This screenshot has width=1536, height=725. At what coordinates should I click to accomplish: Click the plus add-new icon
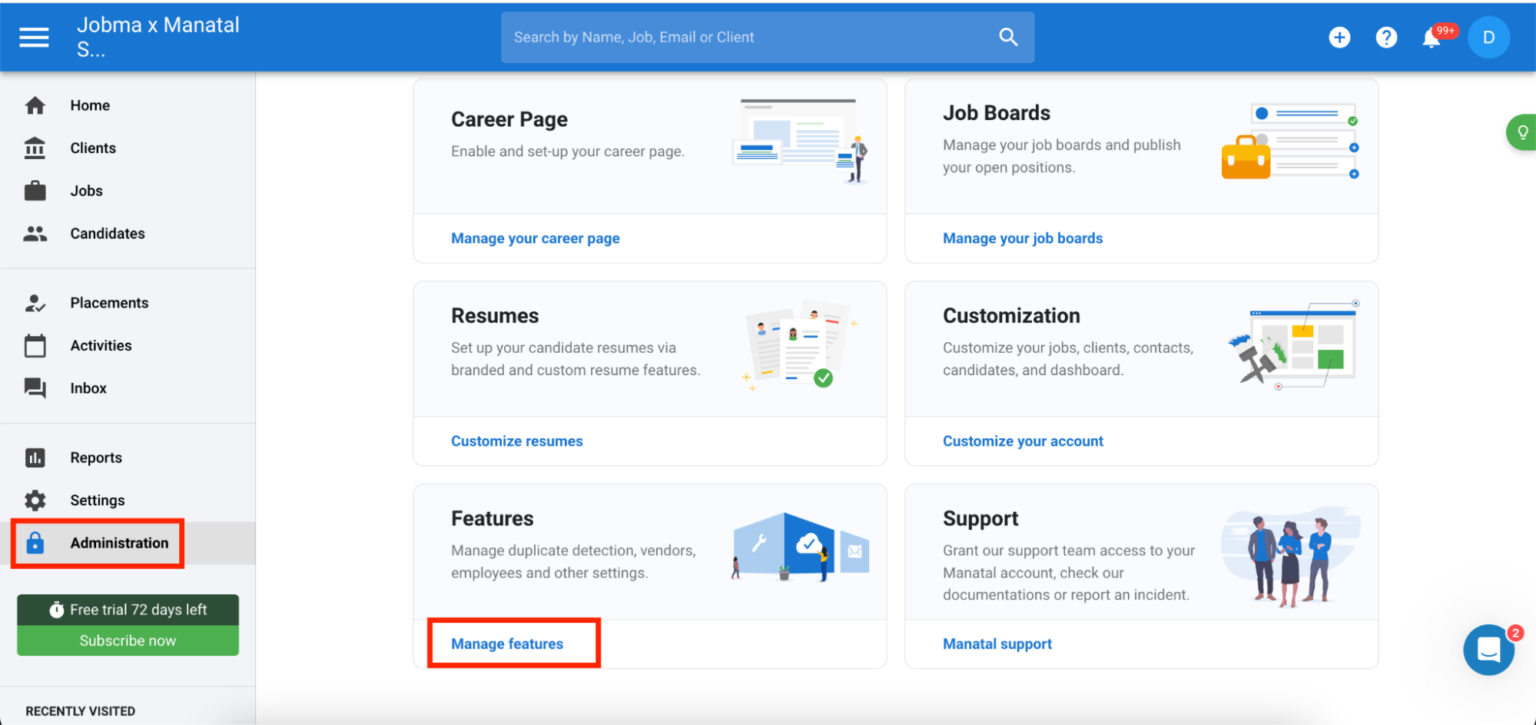point(1339,37)
